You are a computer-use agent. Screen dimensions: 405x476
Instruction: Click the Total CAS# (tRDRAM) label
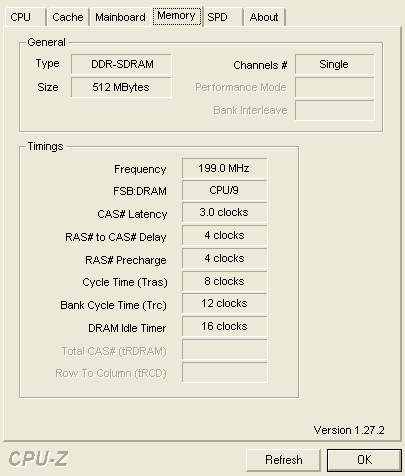(114, 351)
